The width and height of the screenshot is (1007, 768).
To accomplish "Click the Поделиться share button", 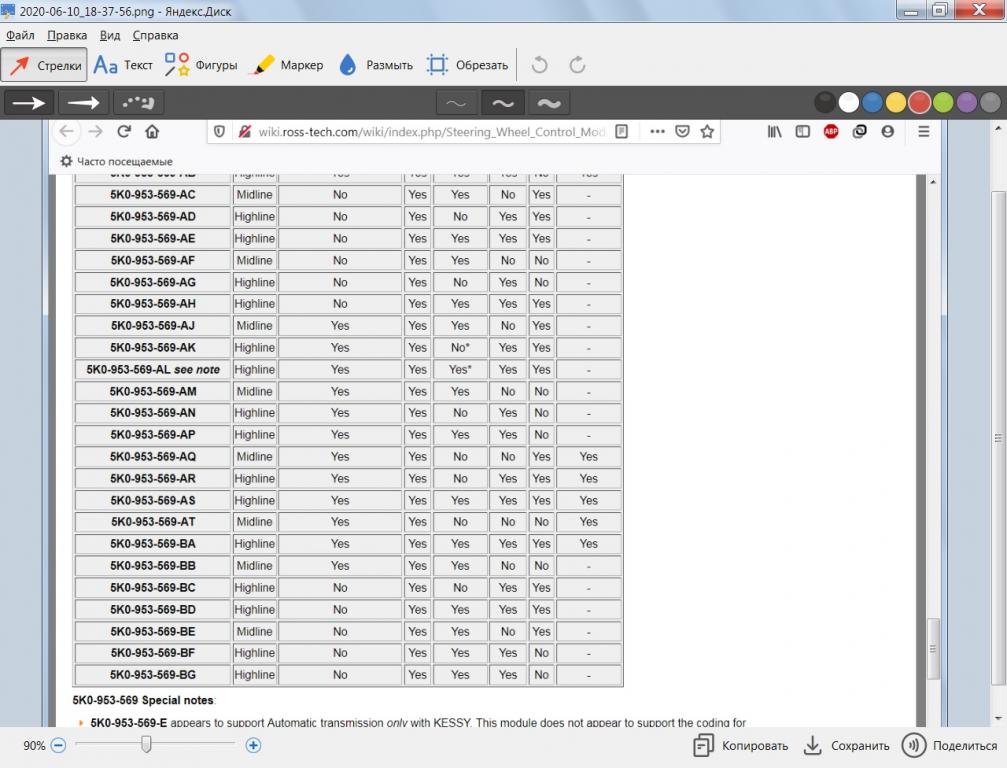I will point(950,746).
